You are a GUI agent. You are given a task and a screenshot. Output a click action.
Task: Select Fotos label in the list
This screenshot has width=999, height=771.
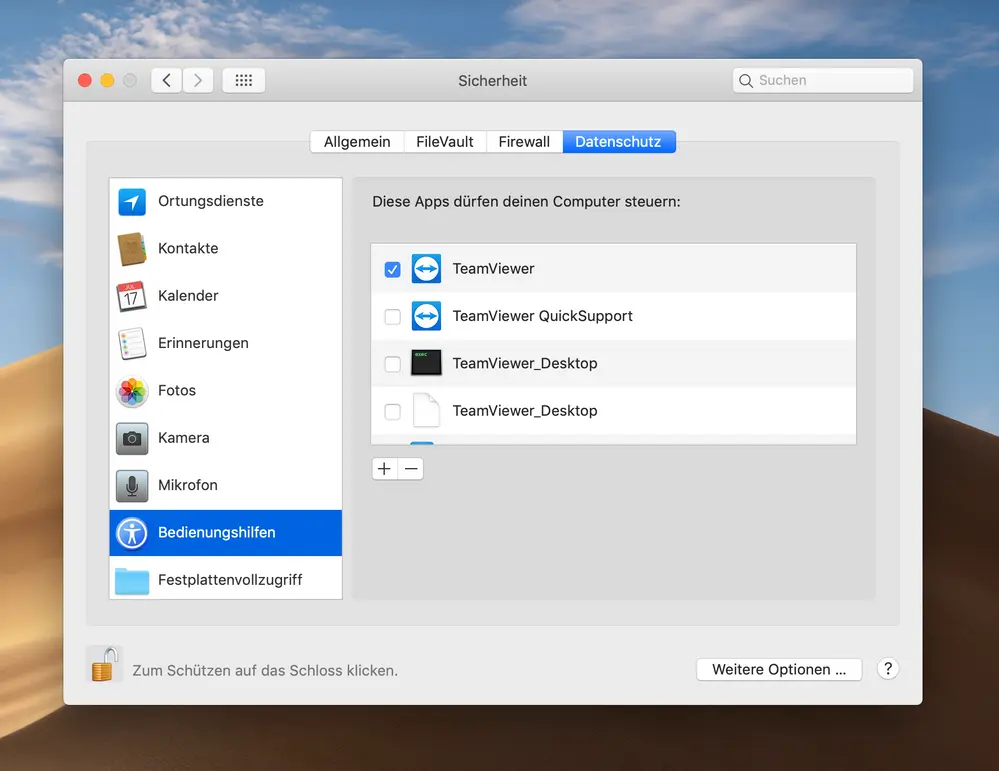(x=176, y=391)
